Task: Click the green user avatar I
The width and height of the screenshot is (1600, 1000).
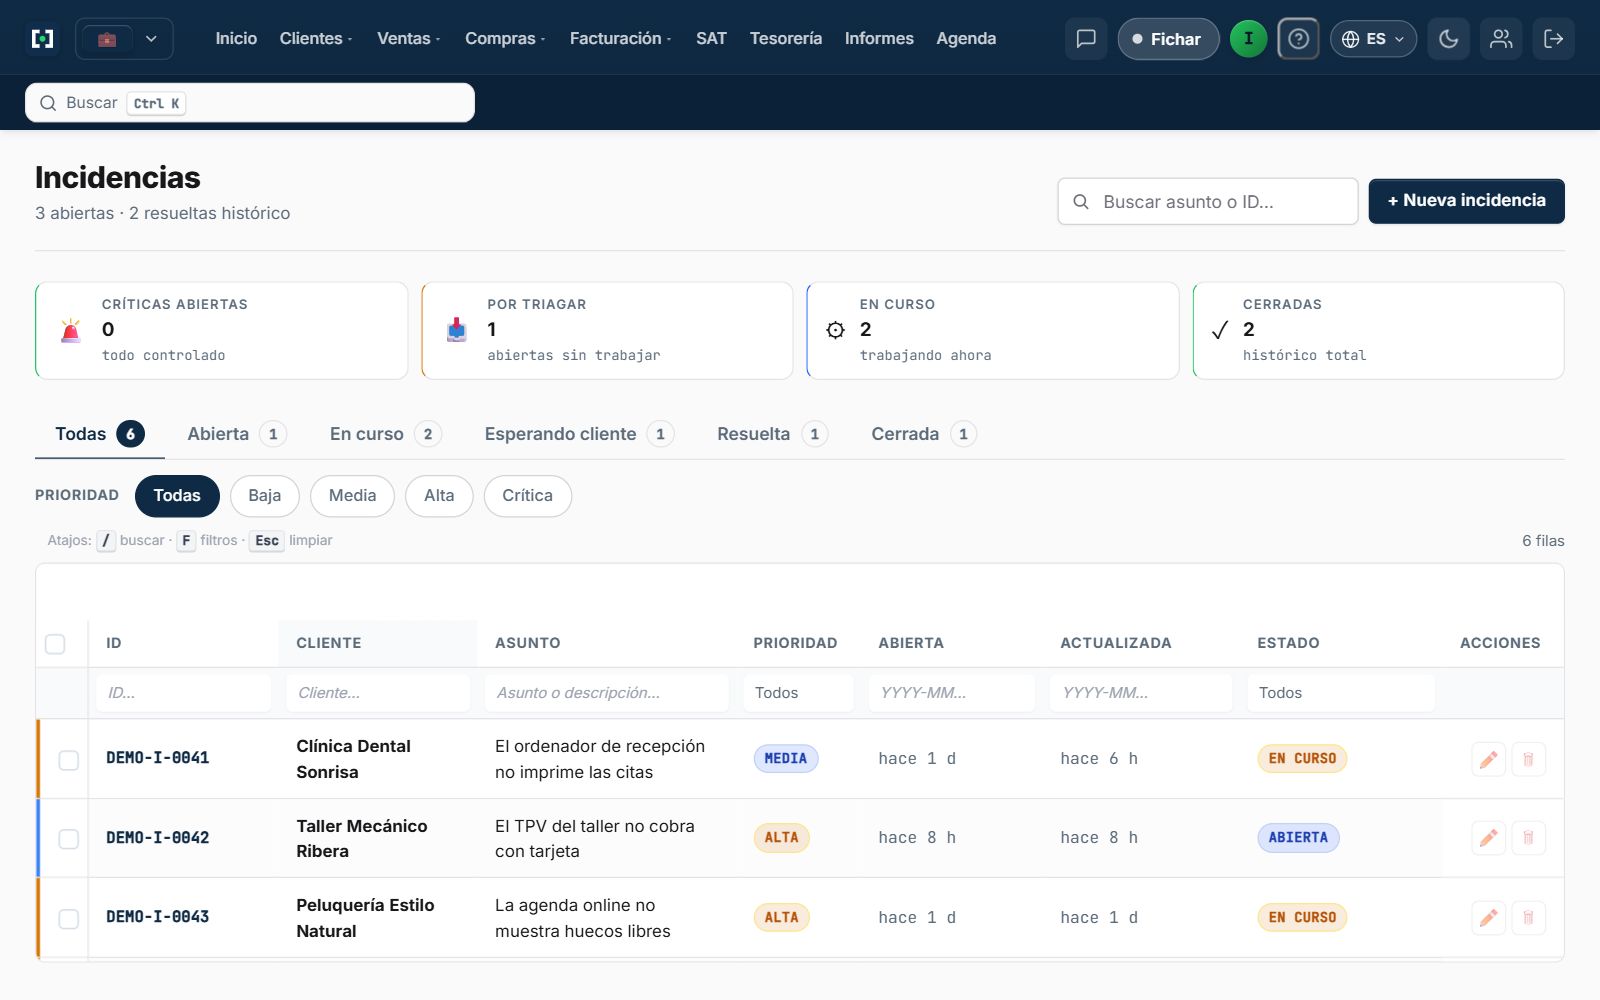Action: [1248, 39]
